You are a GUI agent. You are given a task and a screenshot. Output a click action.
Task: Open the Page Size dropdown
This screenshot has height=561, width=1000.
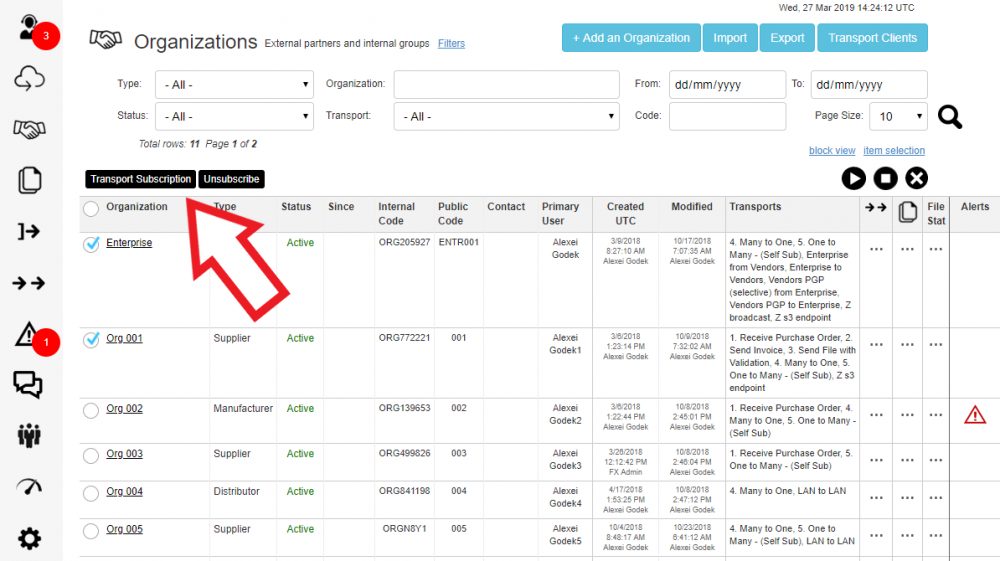tap(897, 117)
